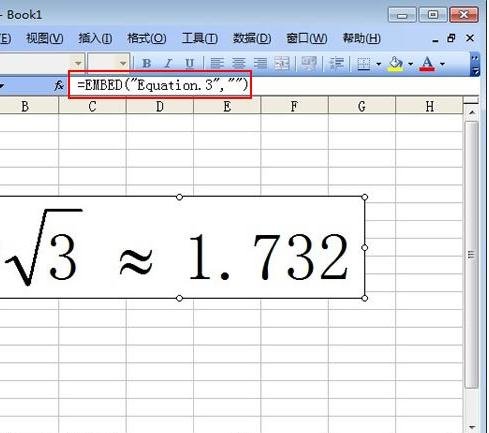Maximize the Excel application window
The image size is (489, 433).
tap(433, 15)
